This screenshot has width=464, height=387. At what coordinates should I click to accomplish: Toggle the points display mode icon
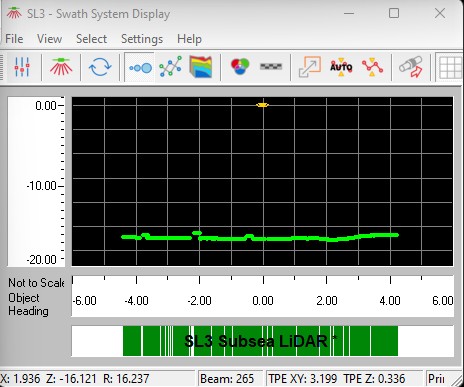(140, 68)
